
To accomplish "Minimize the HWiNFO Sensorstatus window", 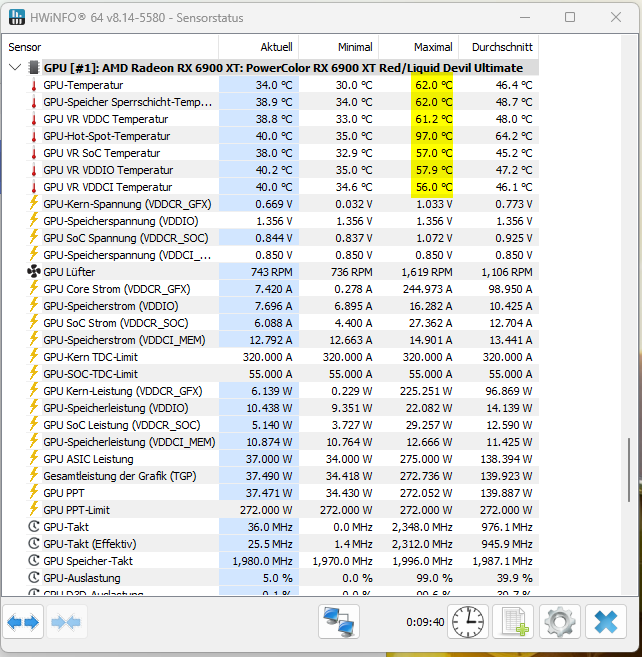I will [x=525, y=17].
